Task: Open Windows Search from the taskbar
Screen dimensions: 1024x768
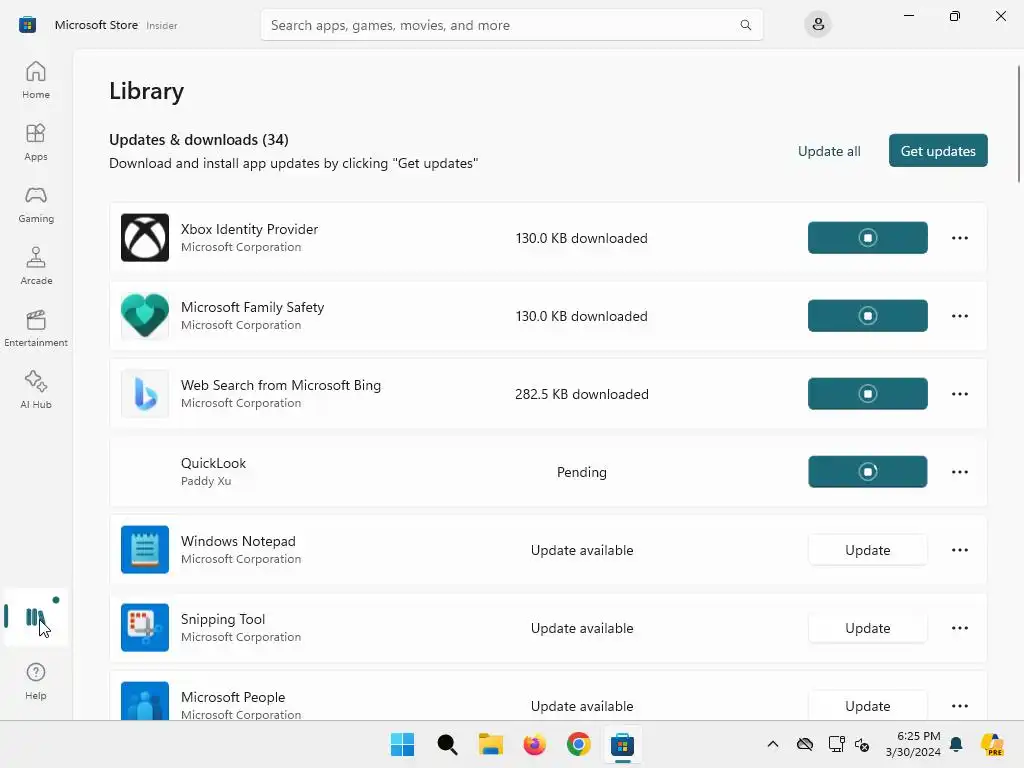Action: pos(447,744)
